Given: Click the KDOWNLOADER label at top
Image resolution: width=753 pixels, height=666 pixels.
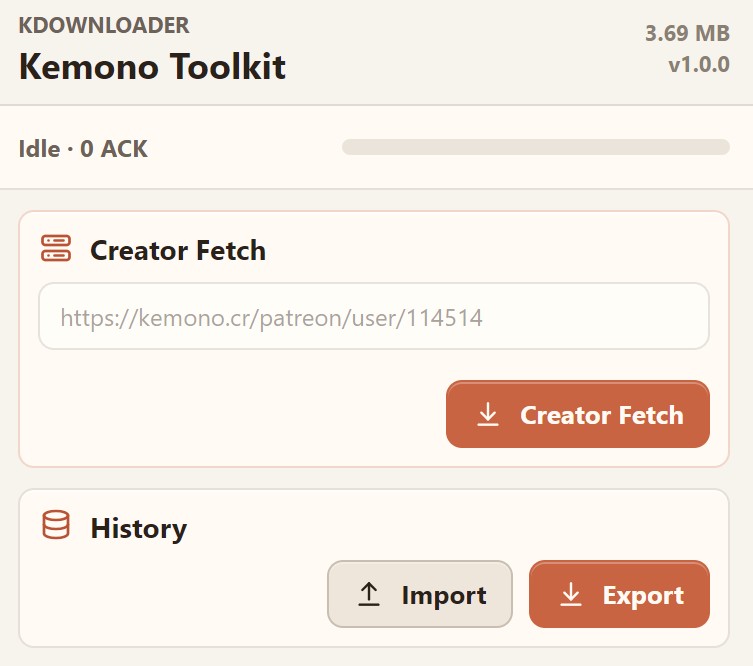Looking at the screenshot, I should coord(104,25).
